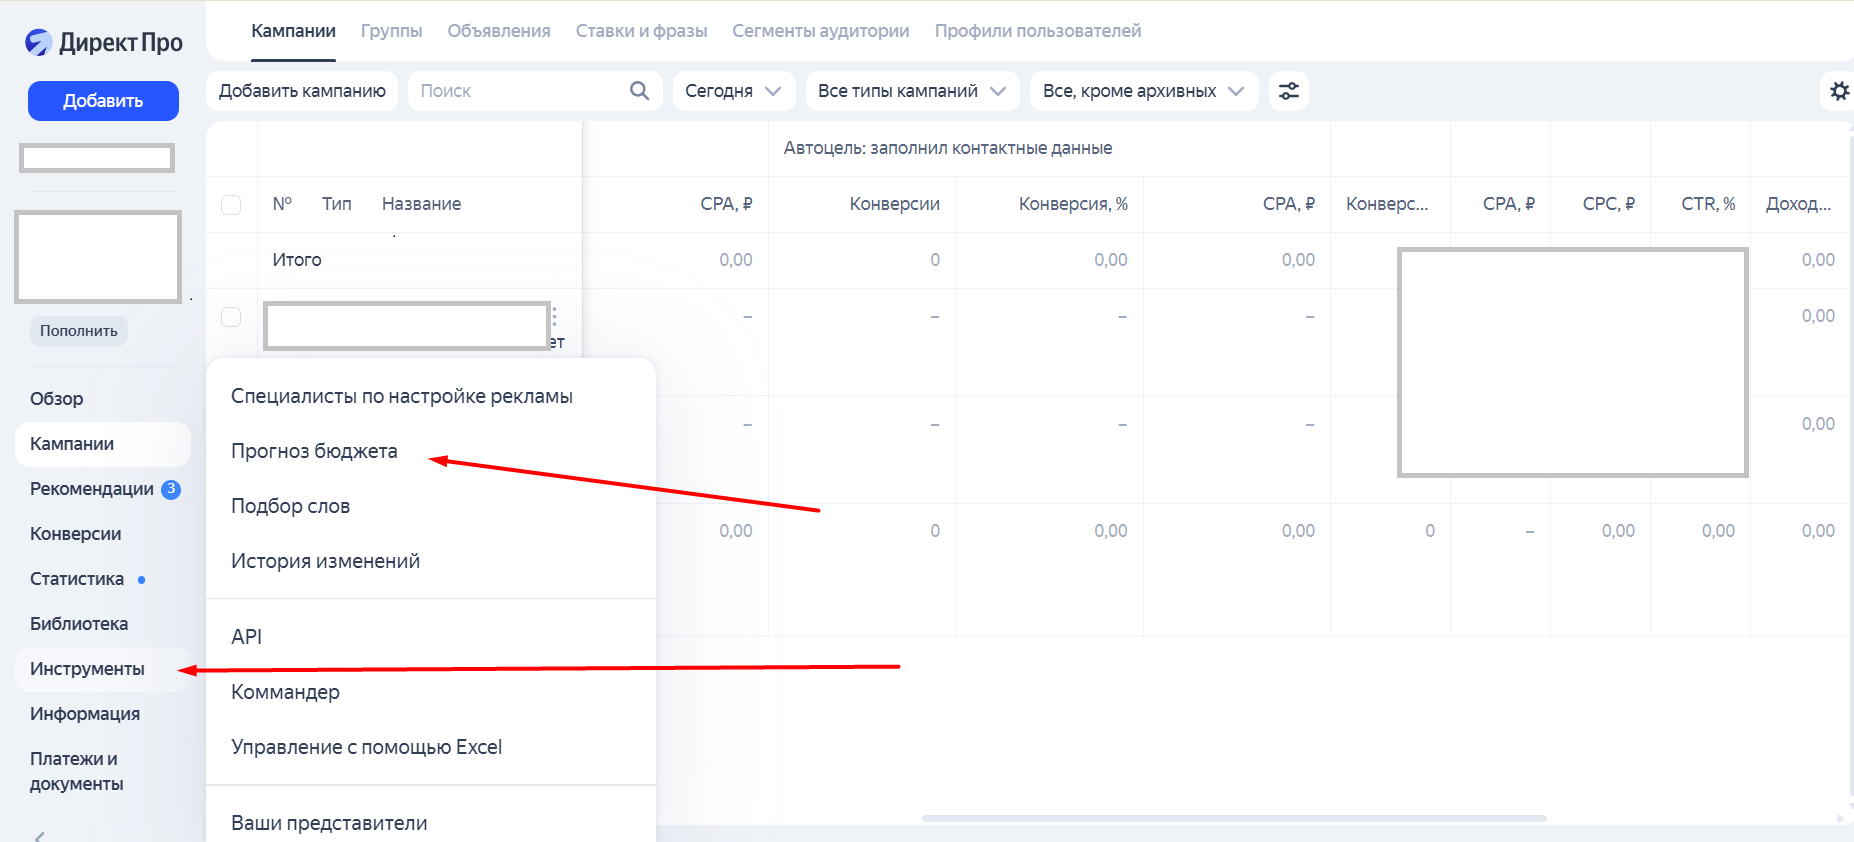Image resolution: width=1854 pixels, height=842 pixels.
Task: Select Прогноз бюджета in tools menu
Action: (314, 451)
